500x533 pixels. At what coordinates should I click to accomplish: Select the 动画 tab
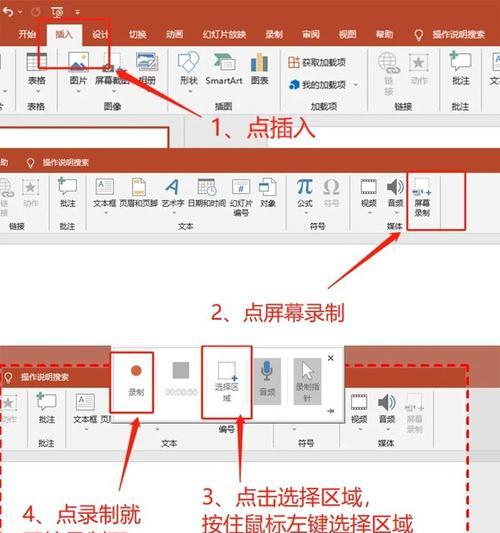(175, 34)
